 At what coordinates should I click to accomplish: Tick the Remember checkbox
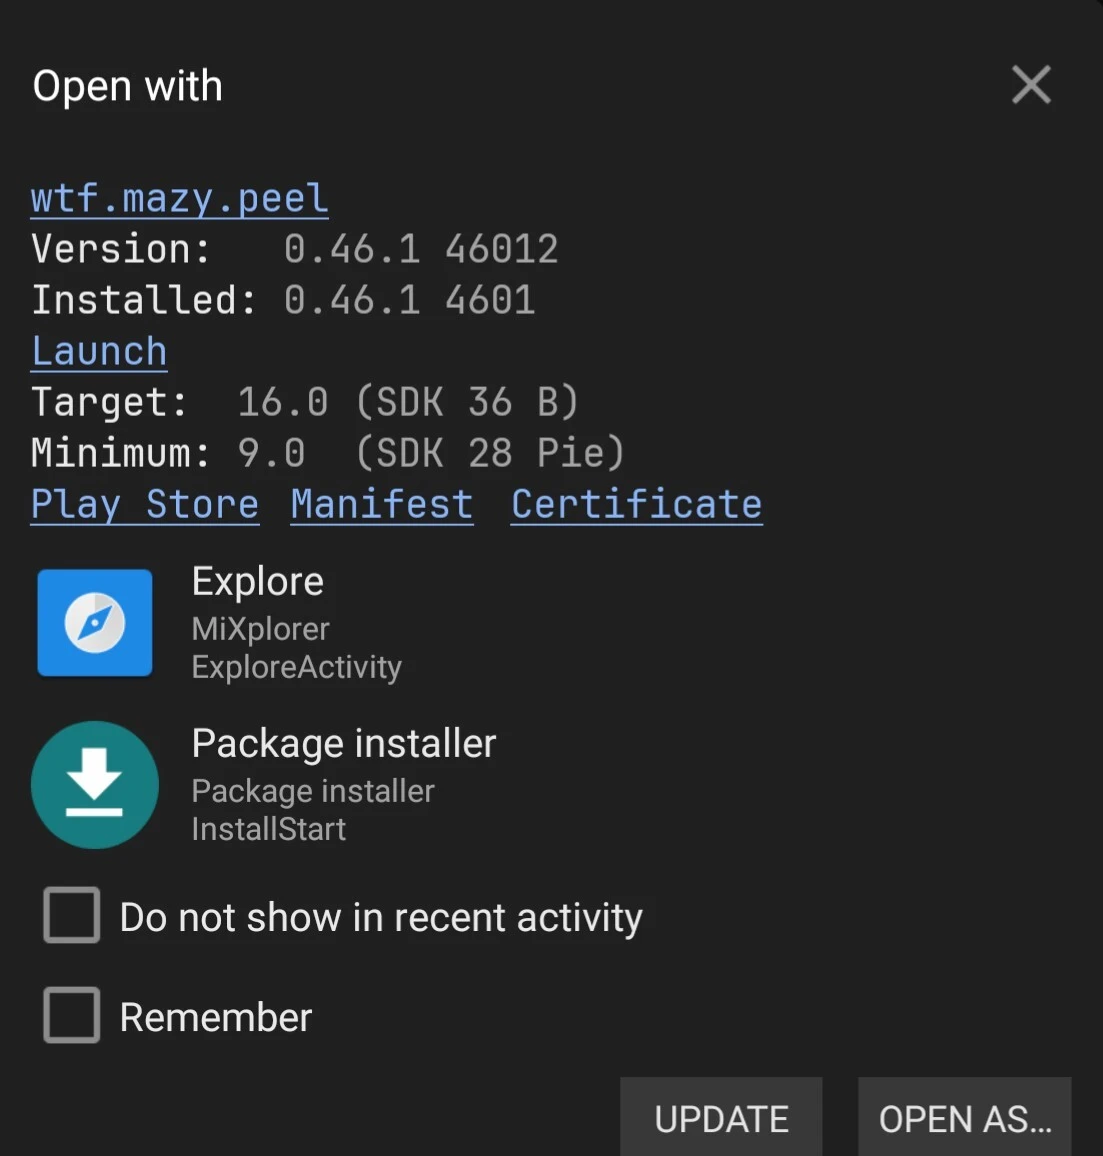pyautogui.click(x=72, y=1015)
